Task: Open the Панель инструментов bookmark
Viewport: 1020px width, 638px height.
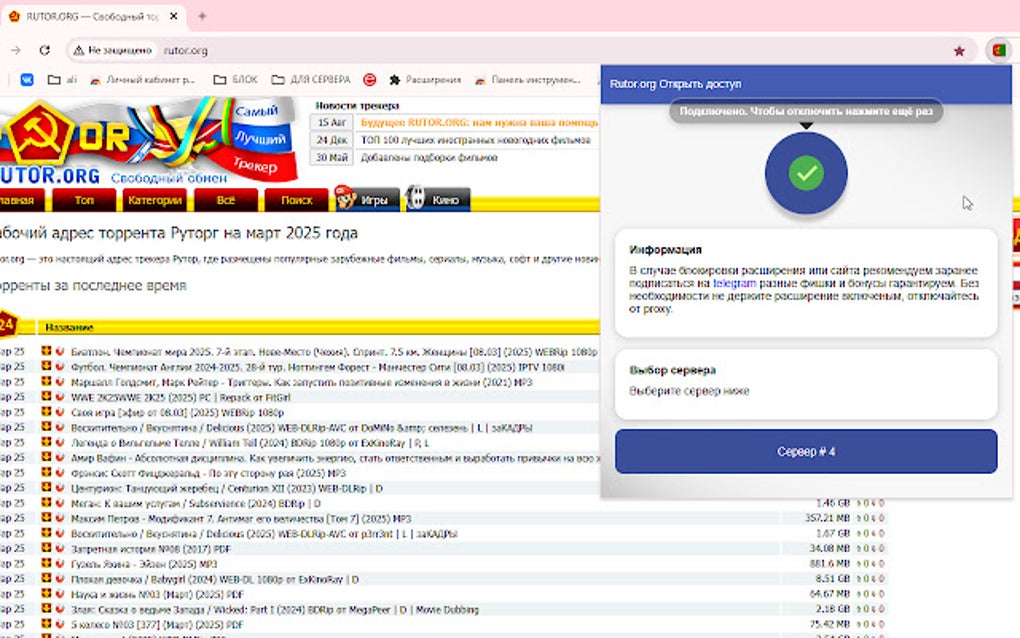Action: coord(528,79)
